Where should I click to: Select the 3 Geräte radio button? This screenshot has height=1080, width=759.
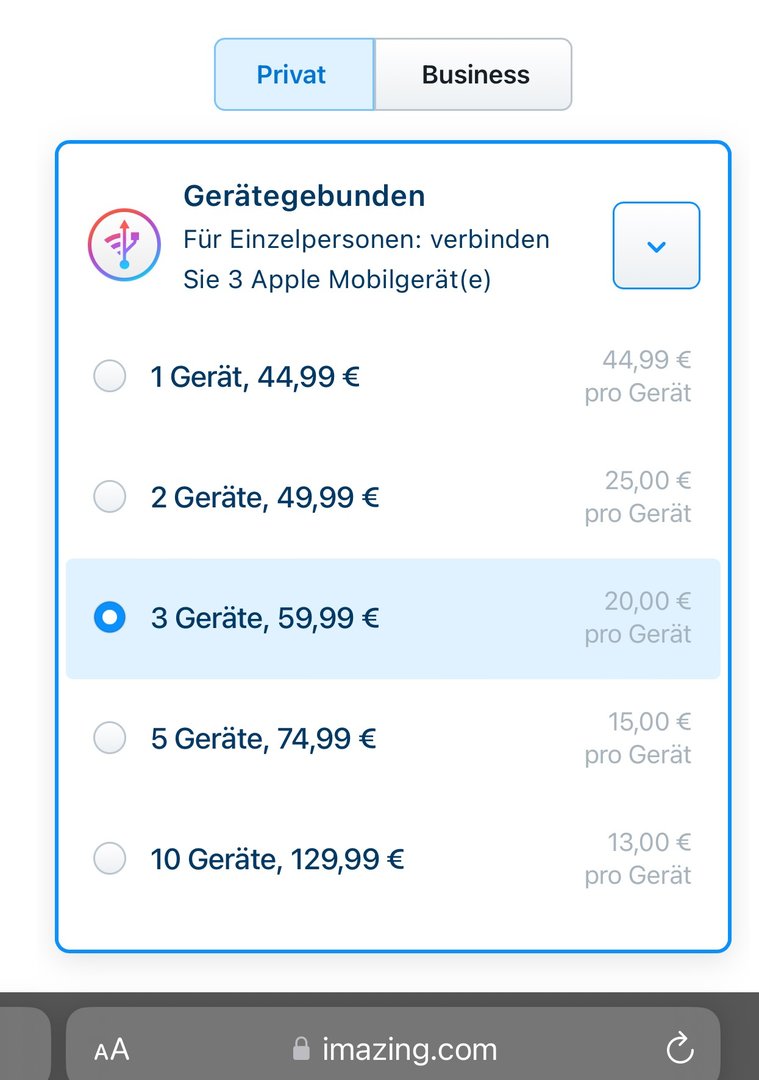pos(110,617)
